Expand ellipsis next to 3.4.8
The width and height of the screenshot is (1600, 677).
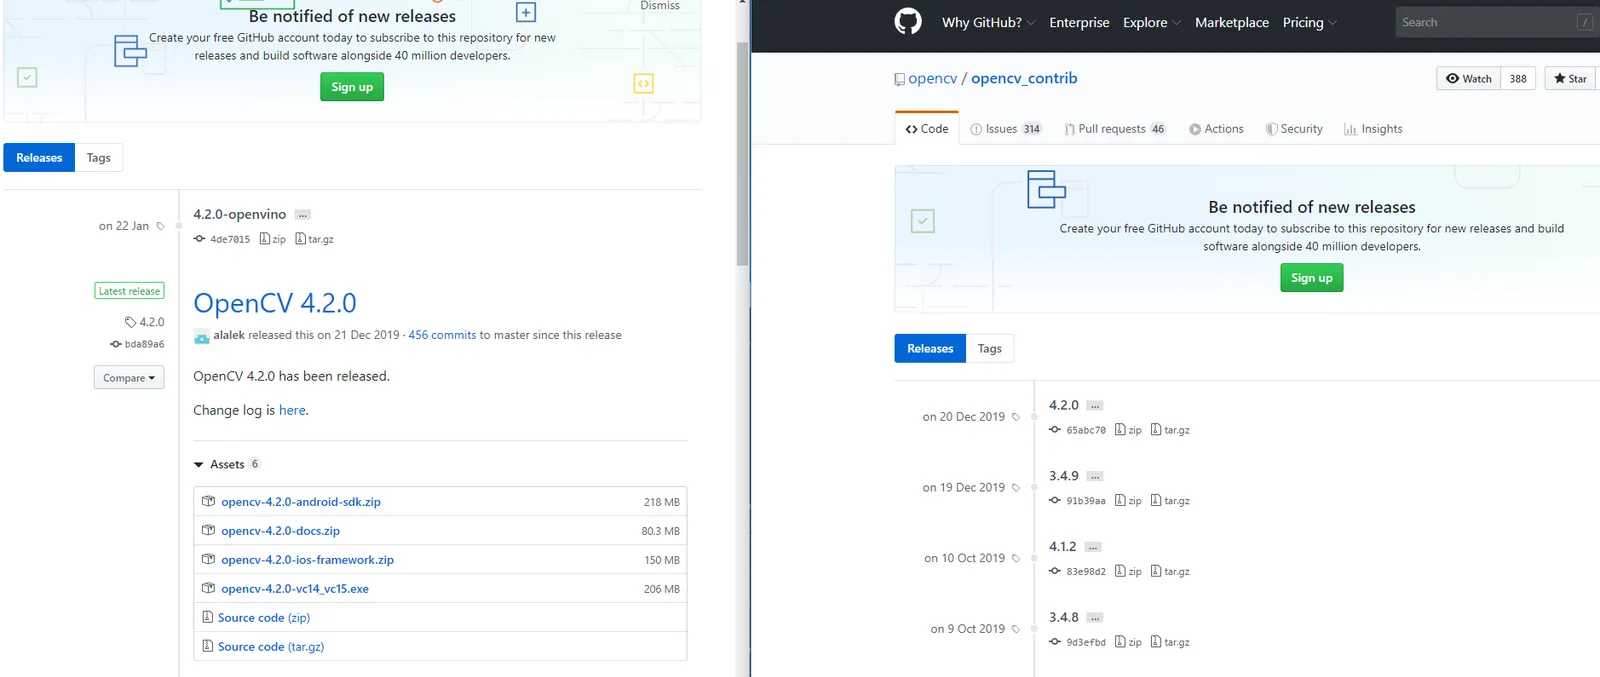[x=1095, y=618]
